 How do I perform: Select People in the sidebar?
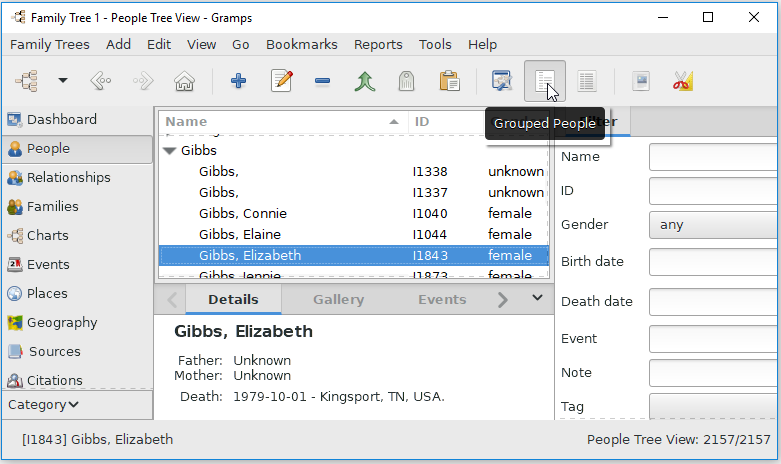pos(77,148)
